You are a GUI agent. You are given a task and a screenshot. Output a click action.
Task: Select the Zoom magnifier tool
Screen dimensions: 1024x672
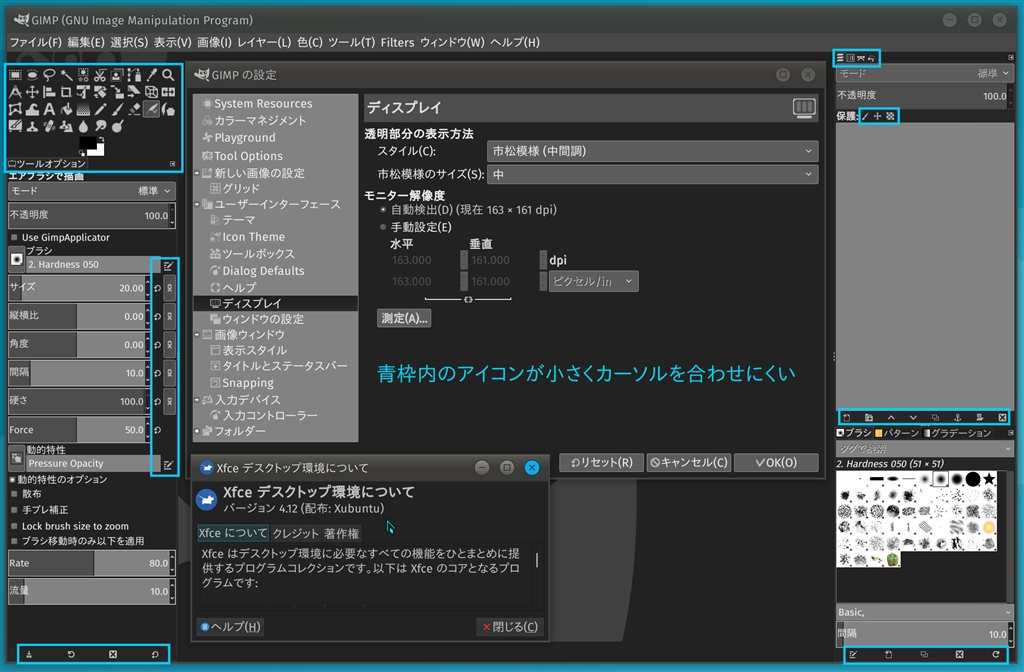(x=168, y=75)
